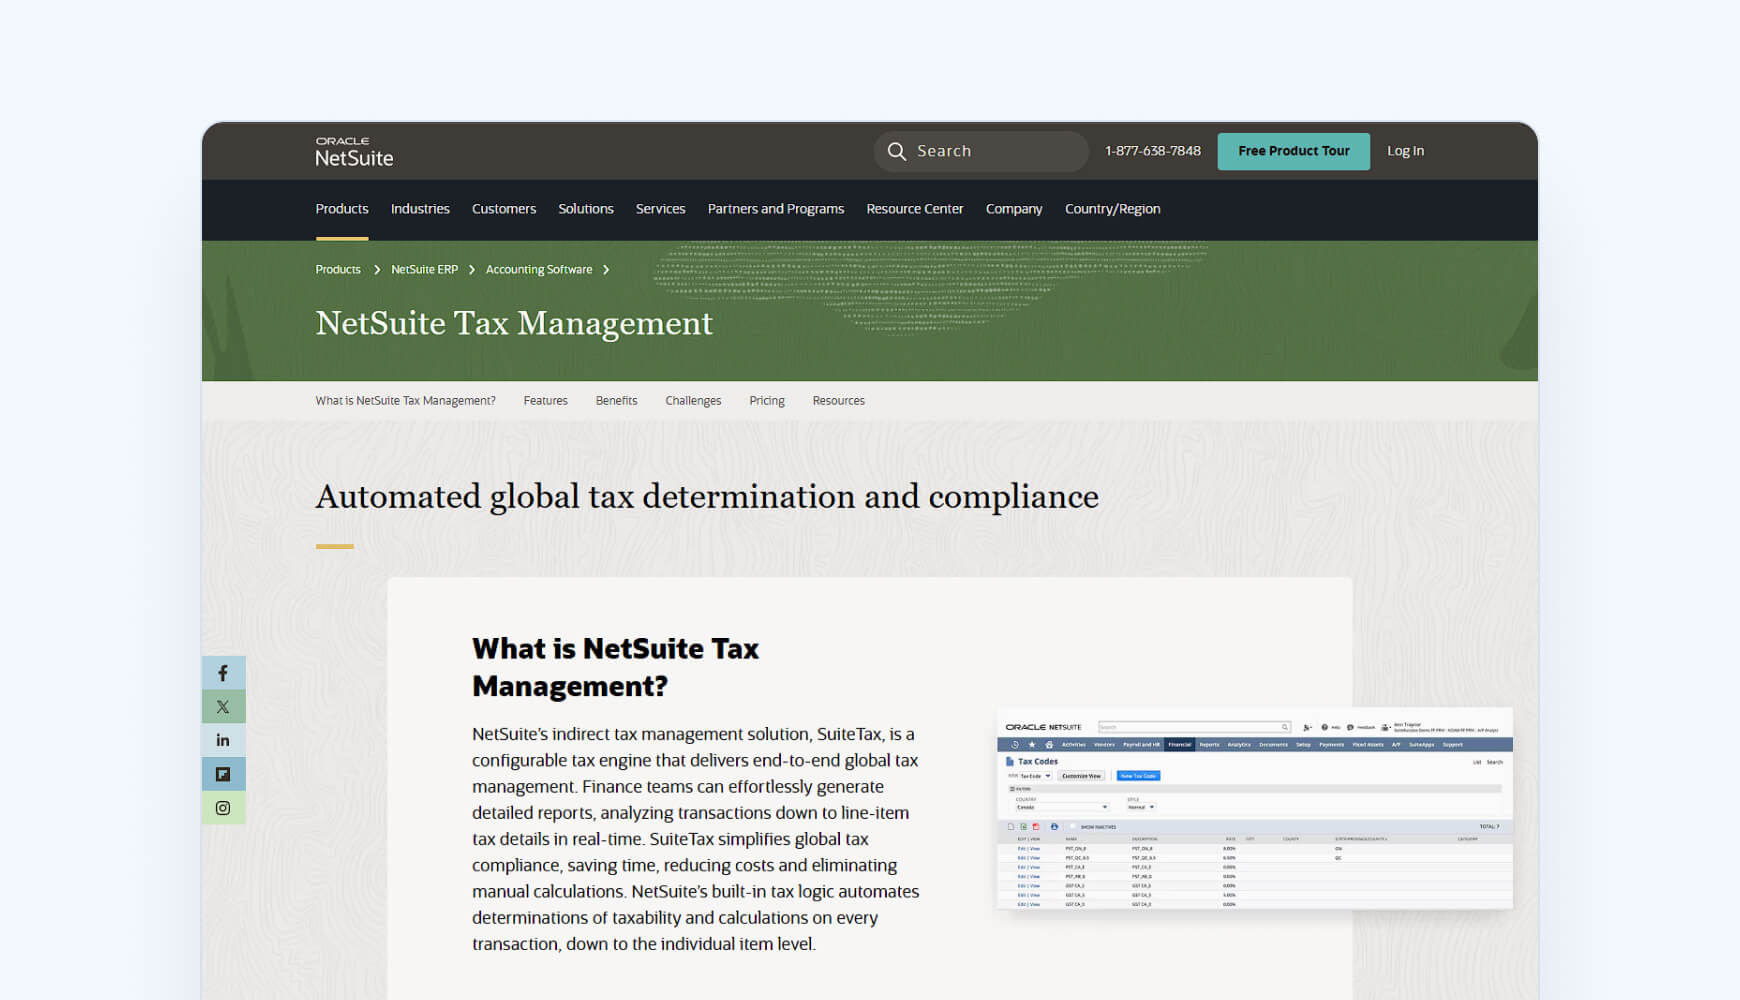
Task: Click the magnifying glass search icon
Action: point(897,151)
